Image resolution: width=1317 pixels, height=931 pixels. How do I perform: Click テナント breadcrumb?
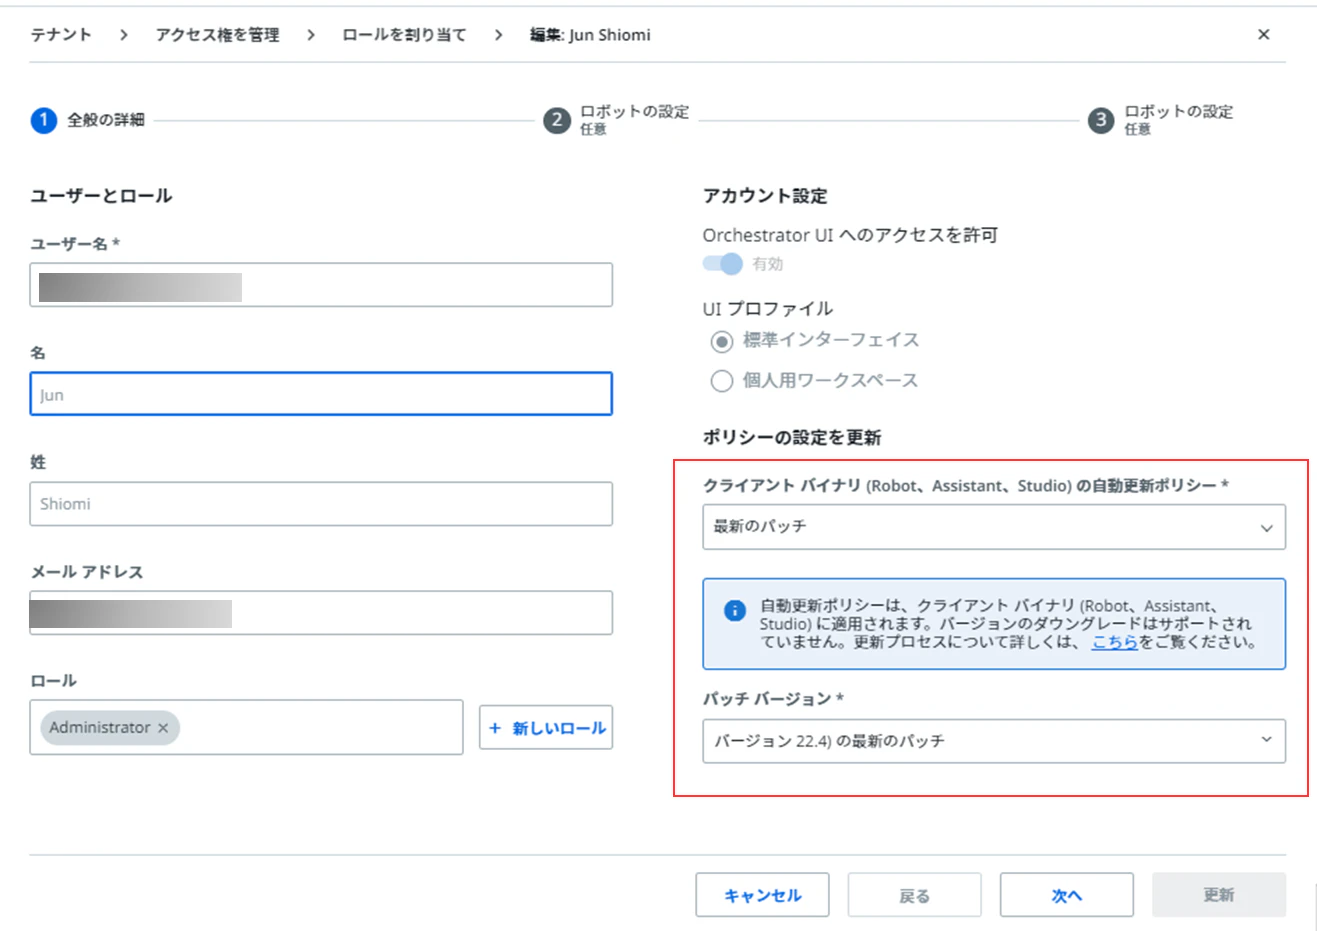(61, 35)
